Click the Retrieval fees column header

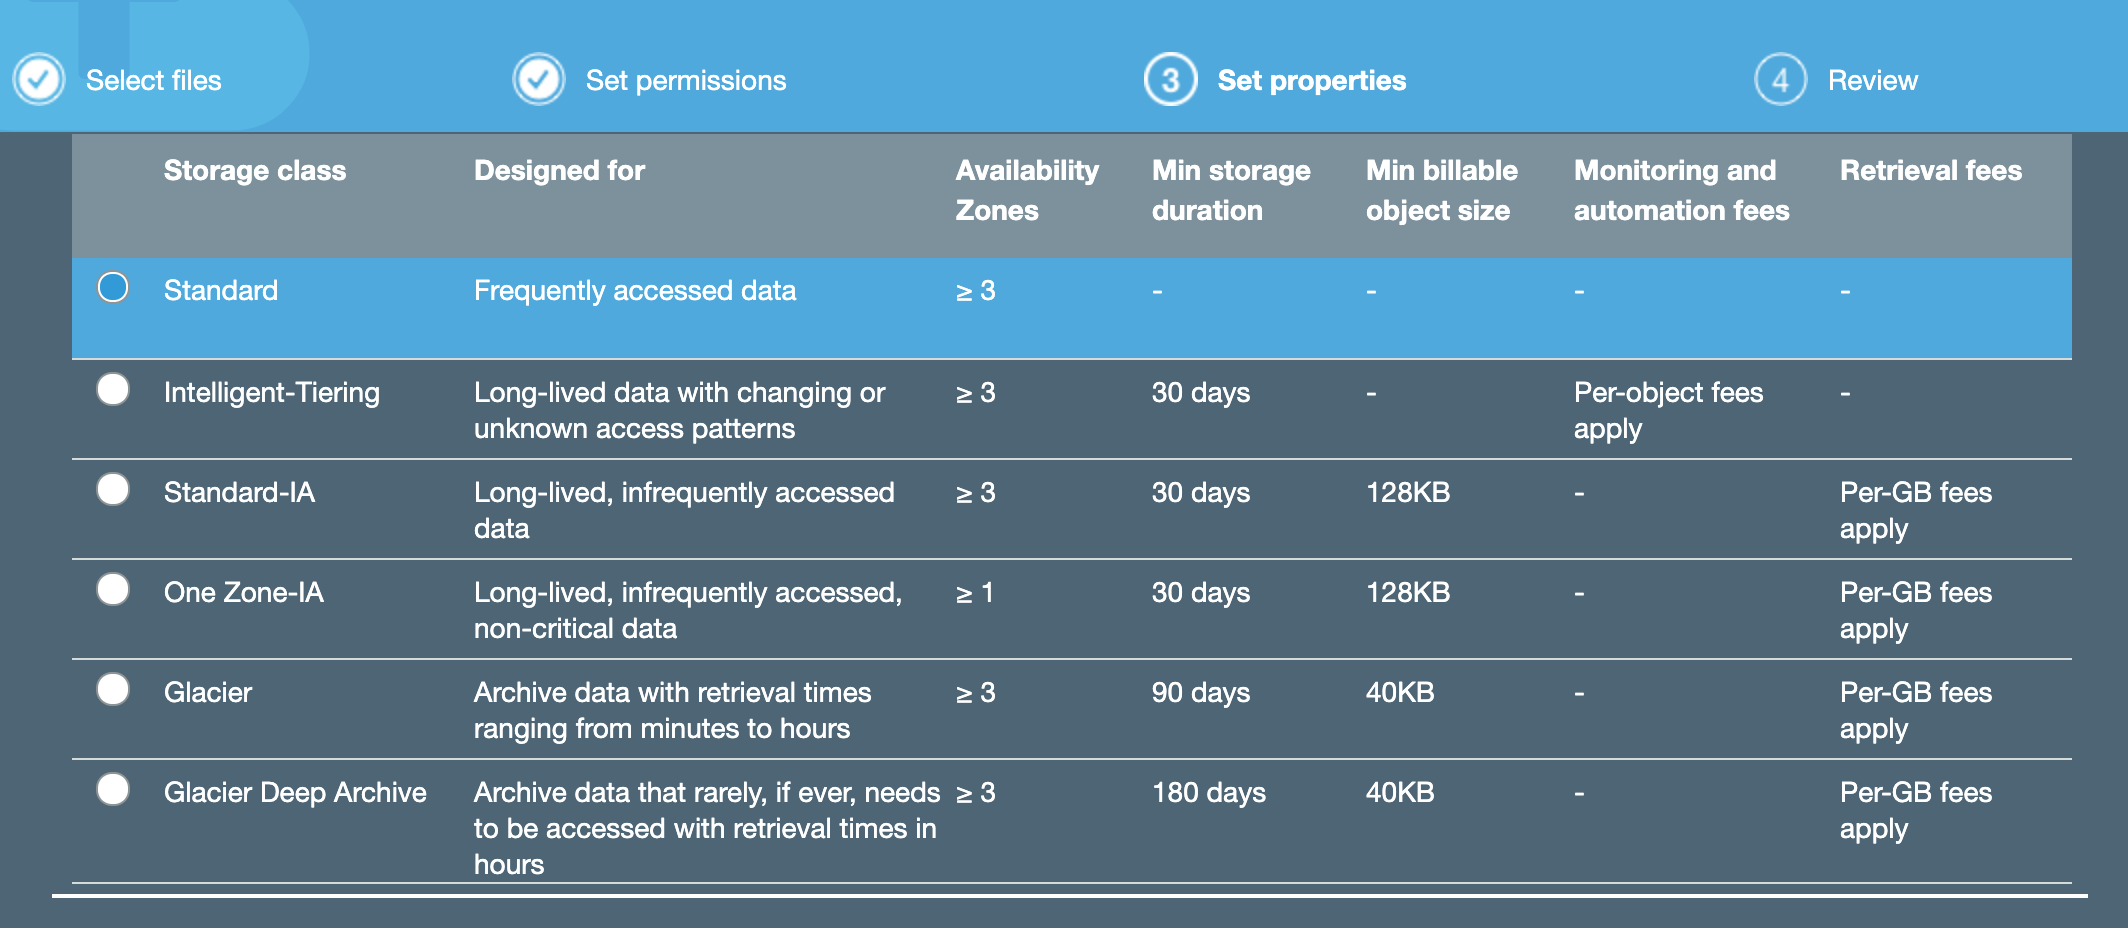point(1930,170)
